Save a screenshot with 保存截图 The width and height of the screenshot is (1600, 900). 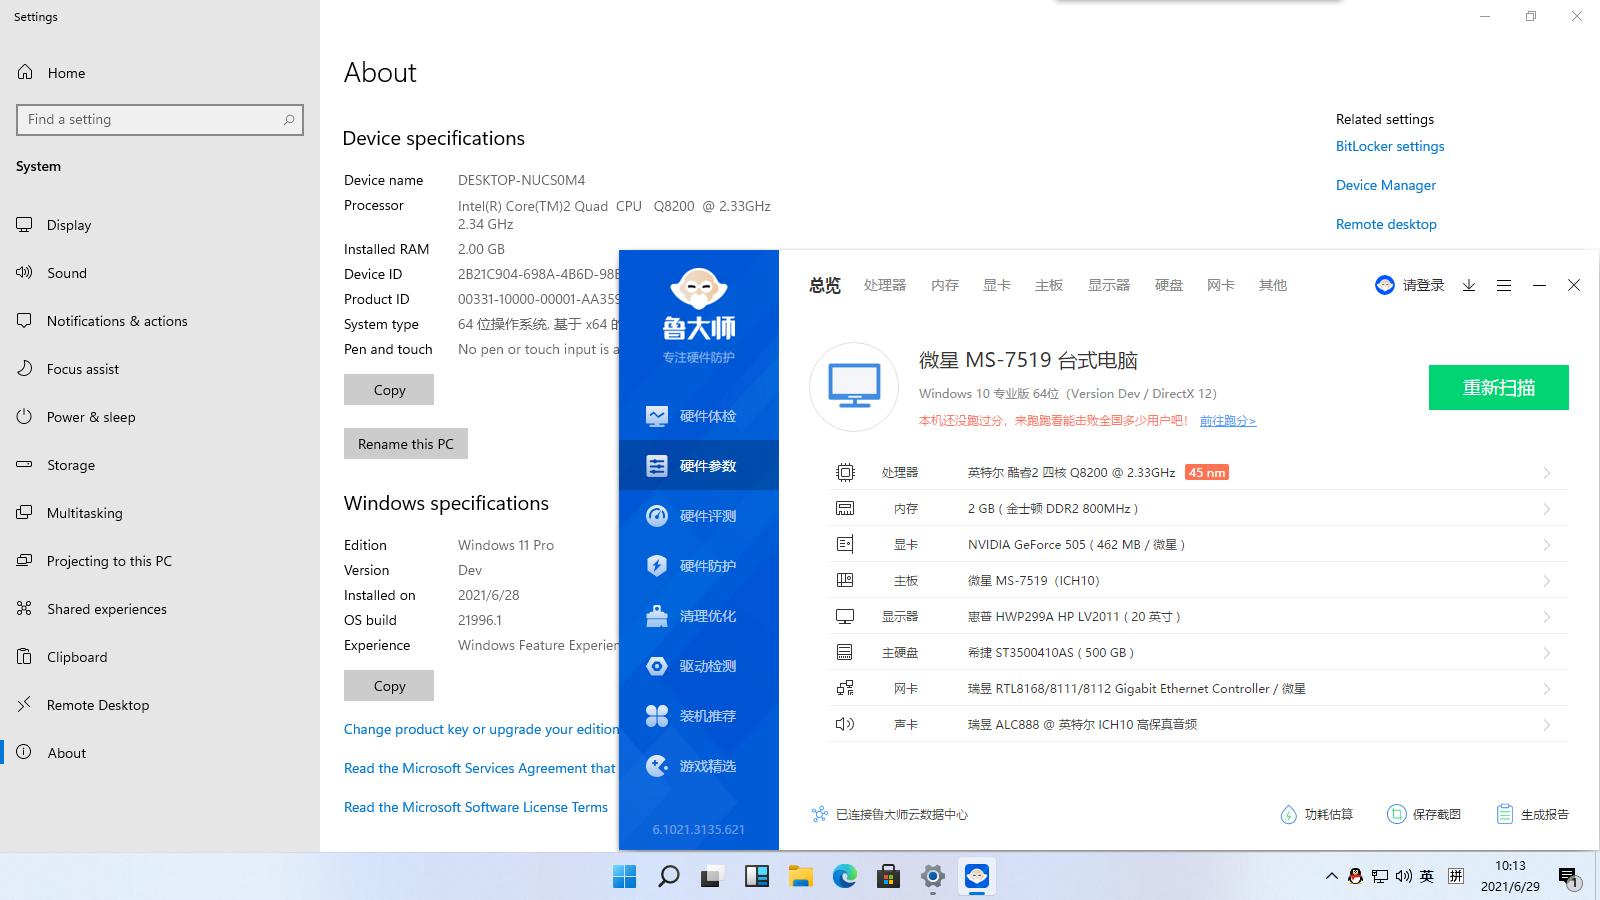pyautogui.click(x=1425, y=813)
